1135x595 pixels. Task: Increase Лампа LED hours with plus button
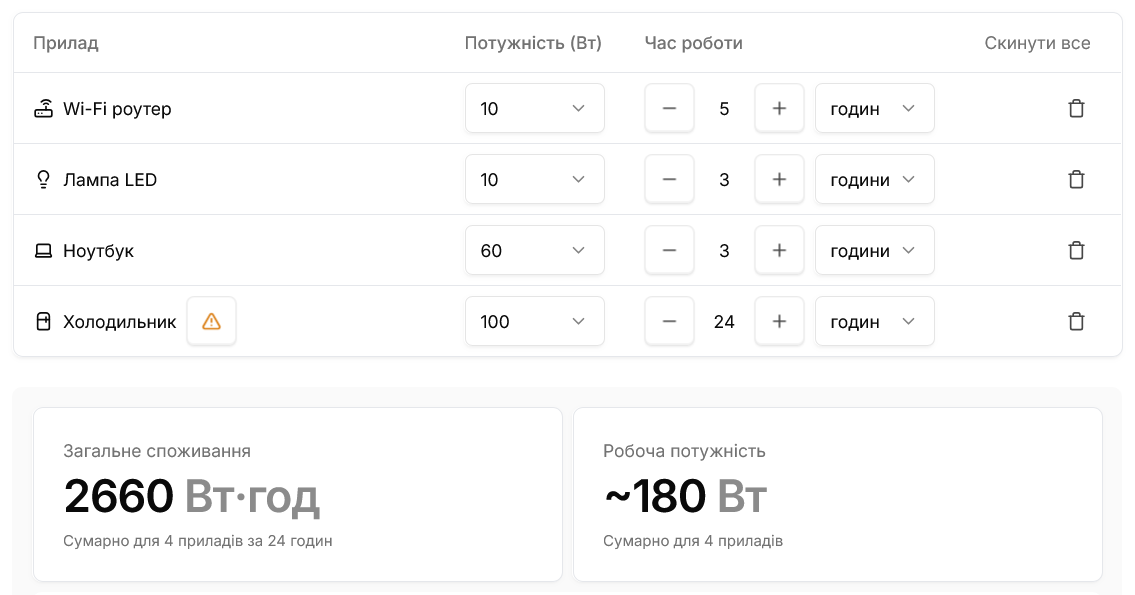[779, 179]
